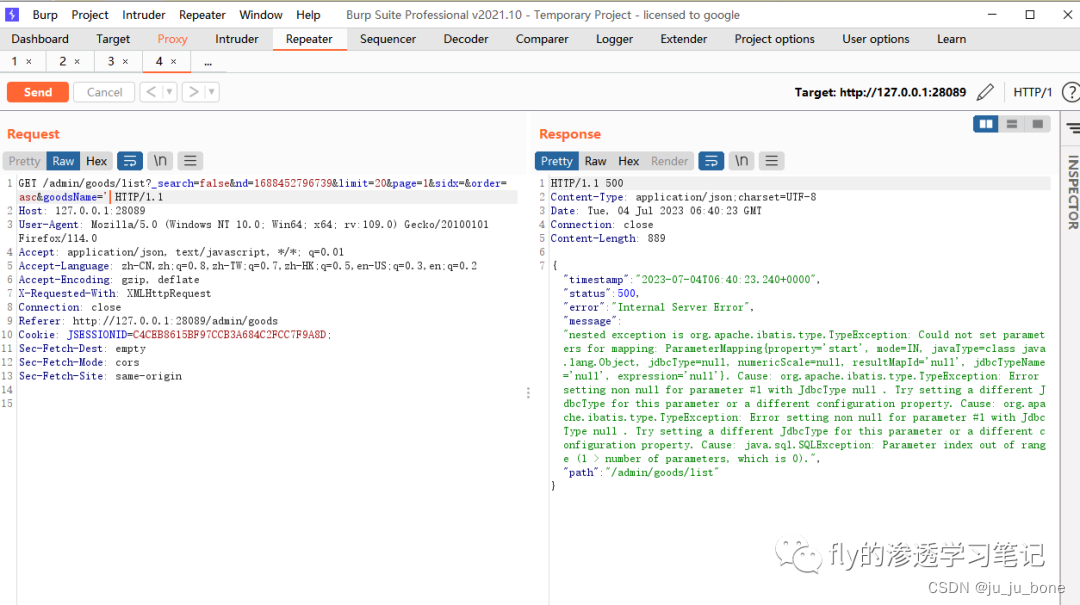Viewport: 1080px width, 605px height.
Task: Click inside the request editor after goodsName='
Action: 110,197
